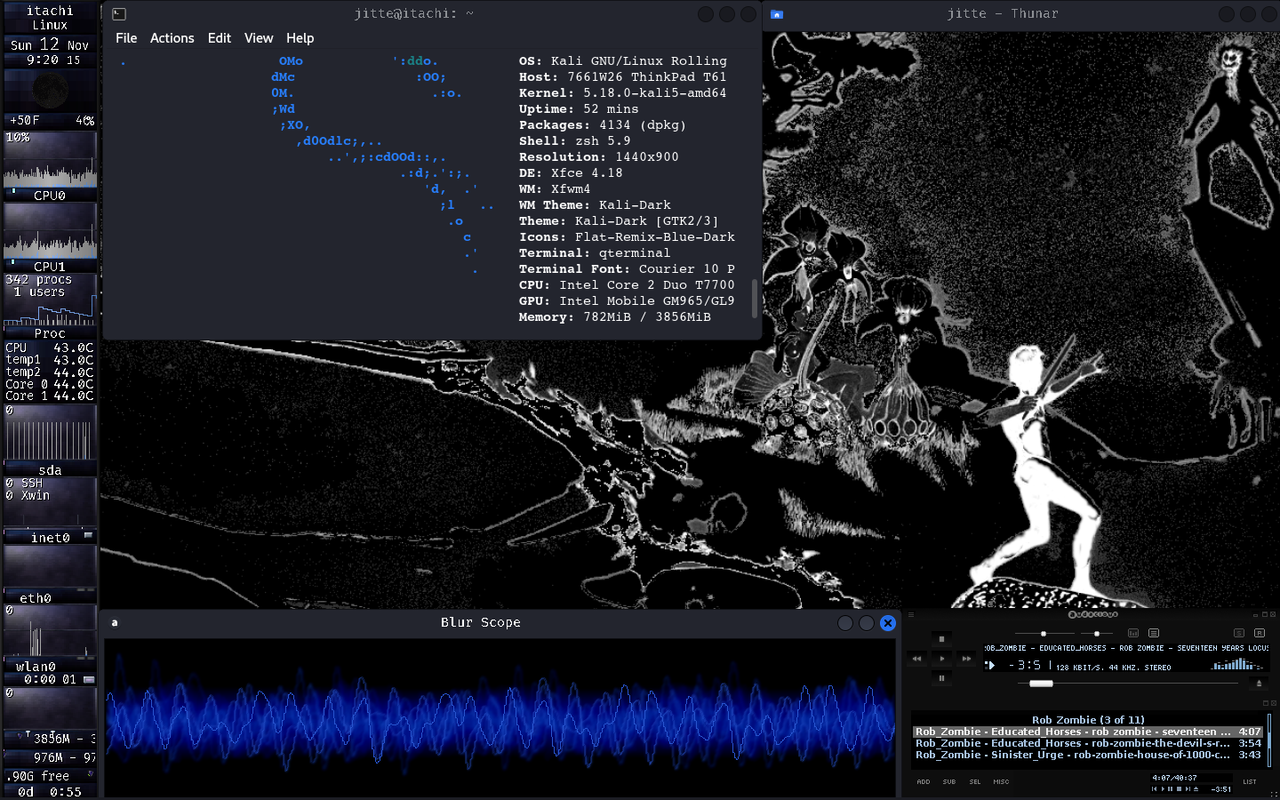Click the gkrellm date and clock panel
This screenshot has height=800, width=1280.
(50, 52)
